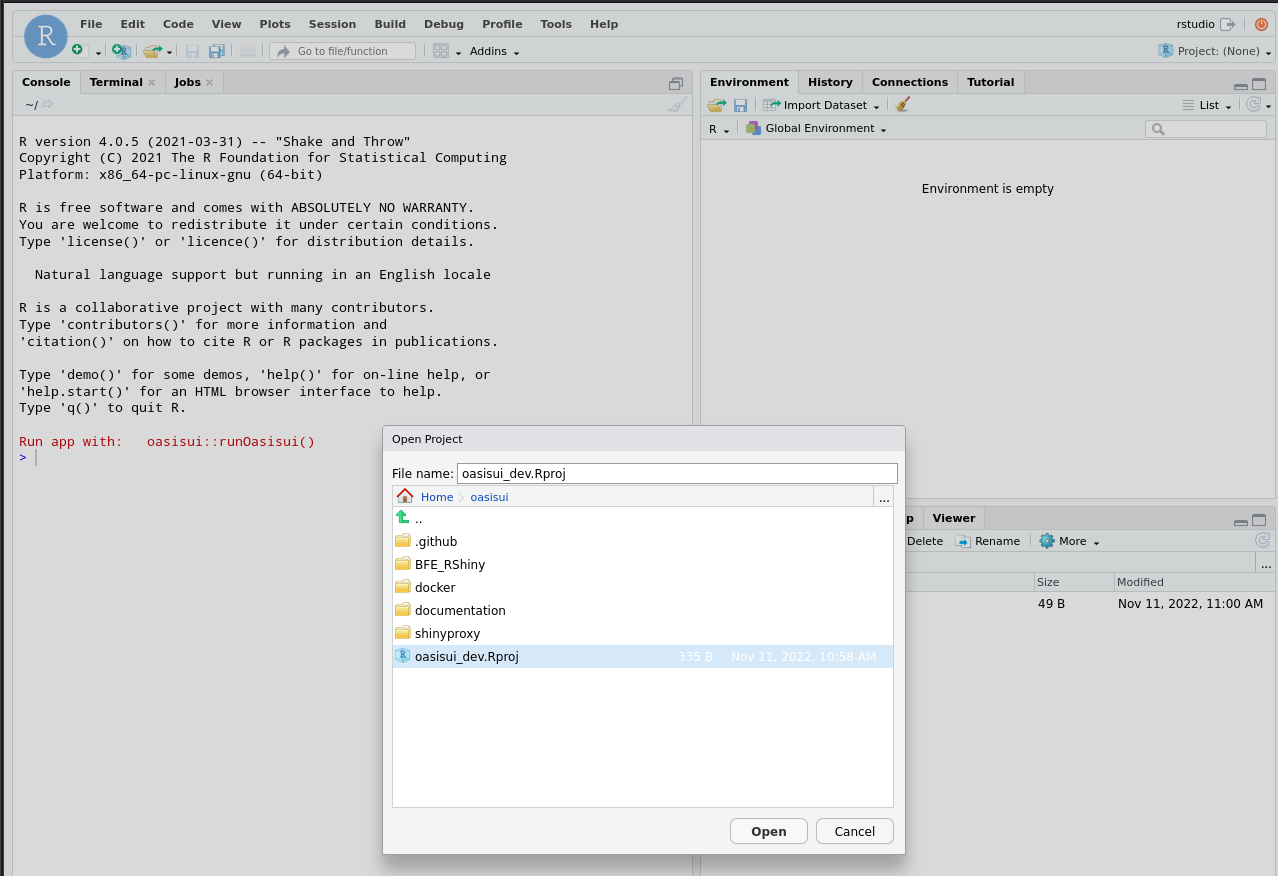Open the recent files dropdown arrow
Viewport: 1278px width, 876px height.
pos(169,52)
